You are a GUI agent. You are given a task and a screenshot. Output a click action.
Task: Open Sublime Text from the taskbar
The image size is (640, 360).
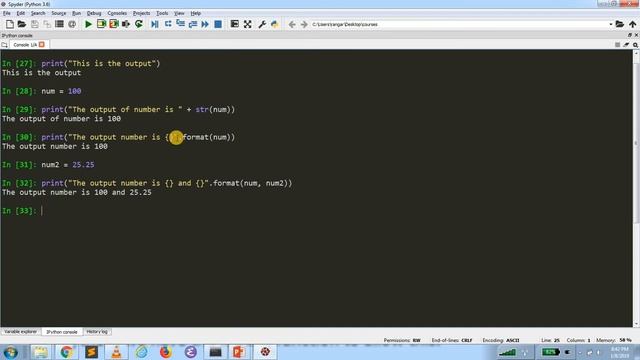click(x=91, y=352)
